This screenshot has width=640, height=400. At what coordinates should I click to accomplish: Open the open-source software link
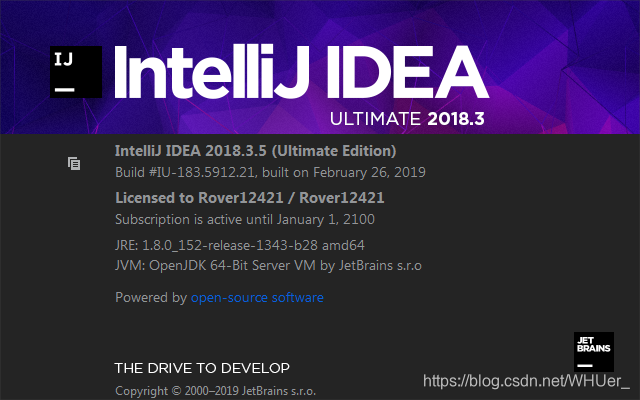coord(257,298)
